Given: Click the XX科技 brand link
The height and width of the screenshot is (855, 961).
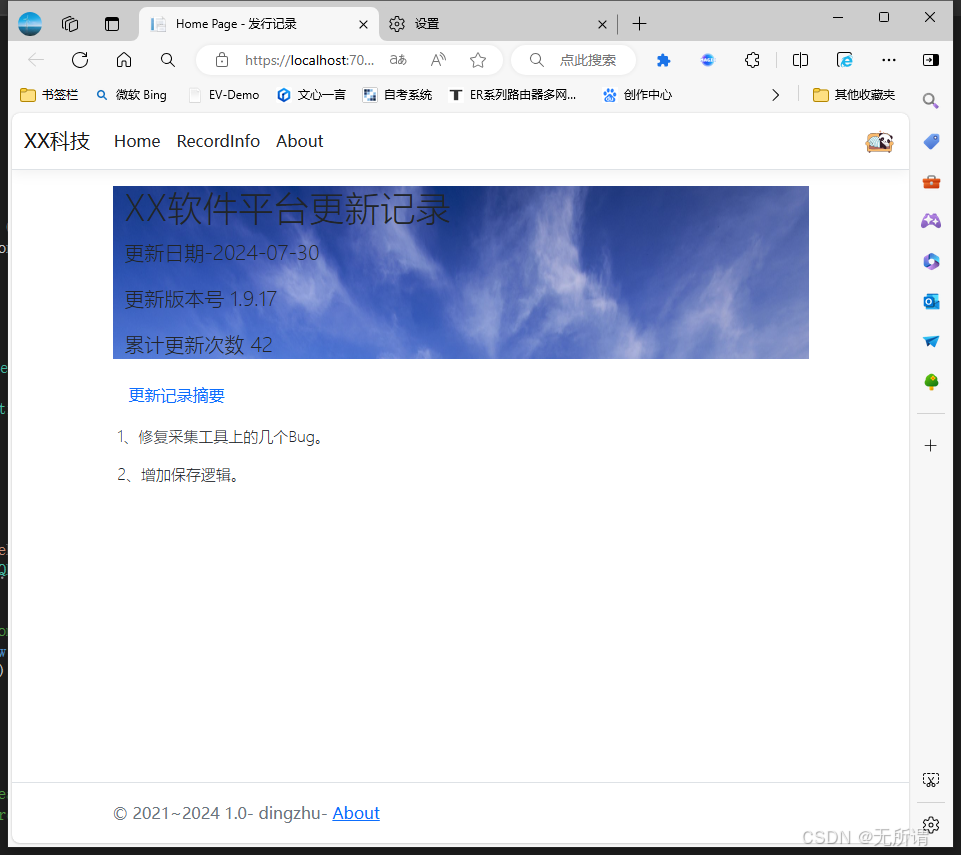Looking at the screenshot, I should 57,142.
